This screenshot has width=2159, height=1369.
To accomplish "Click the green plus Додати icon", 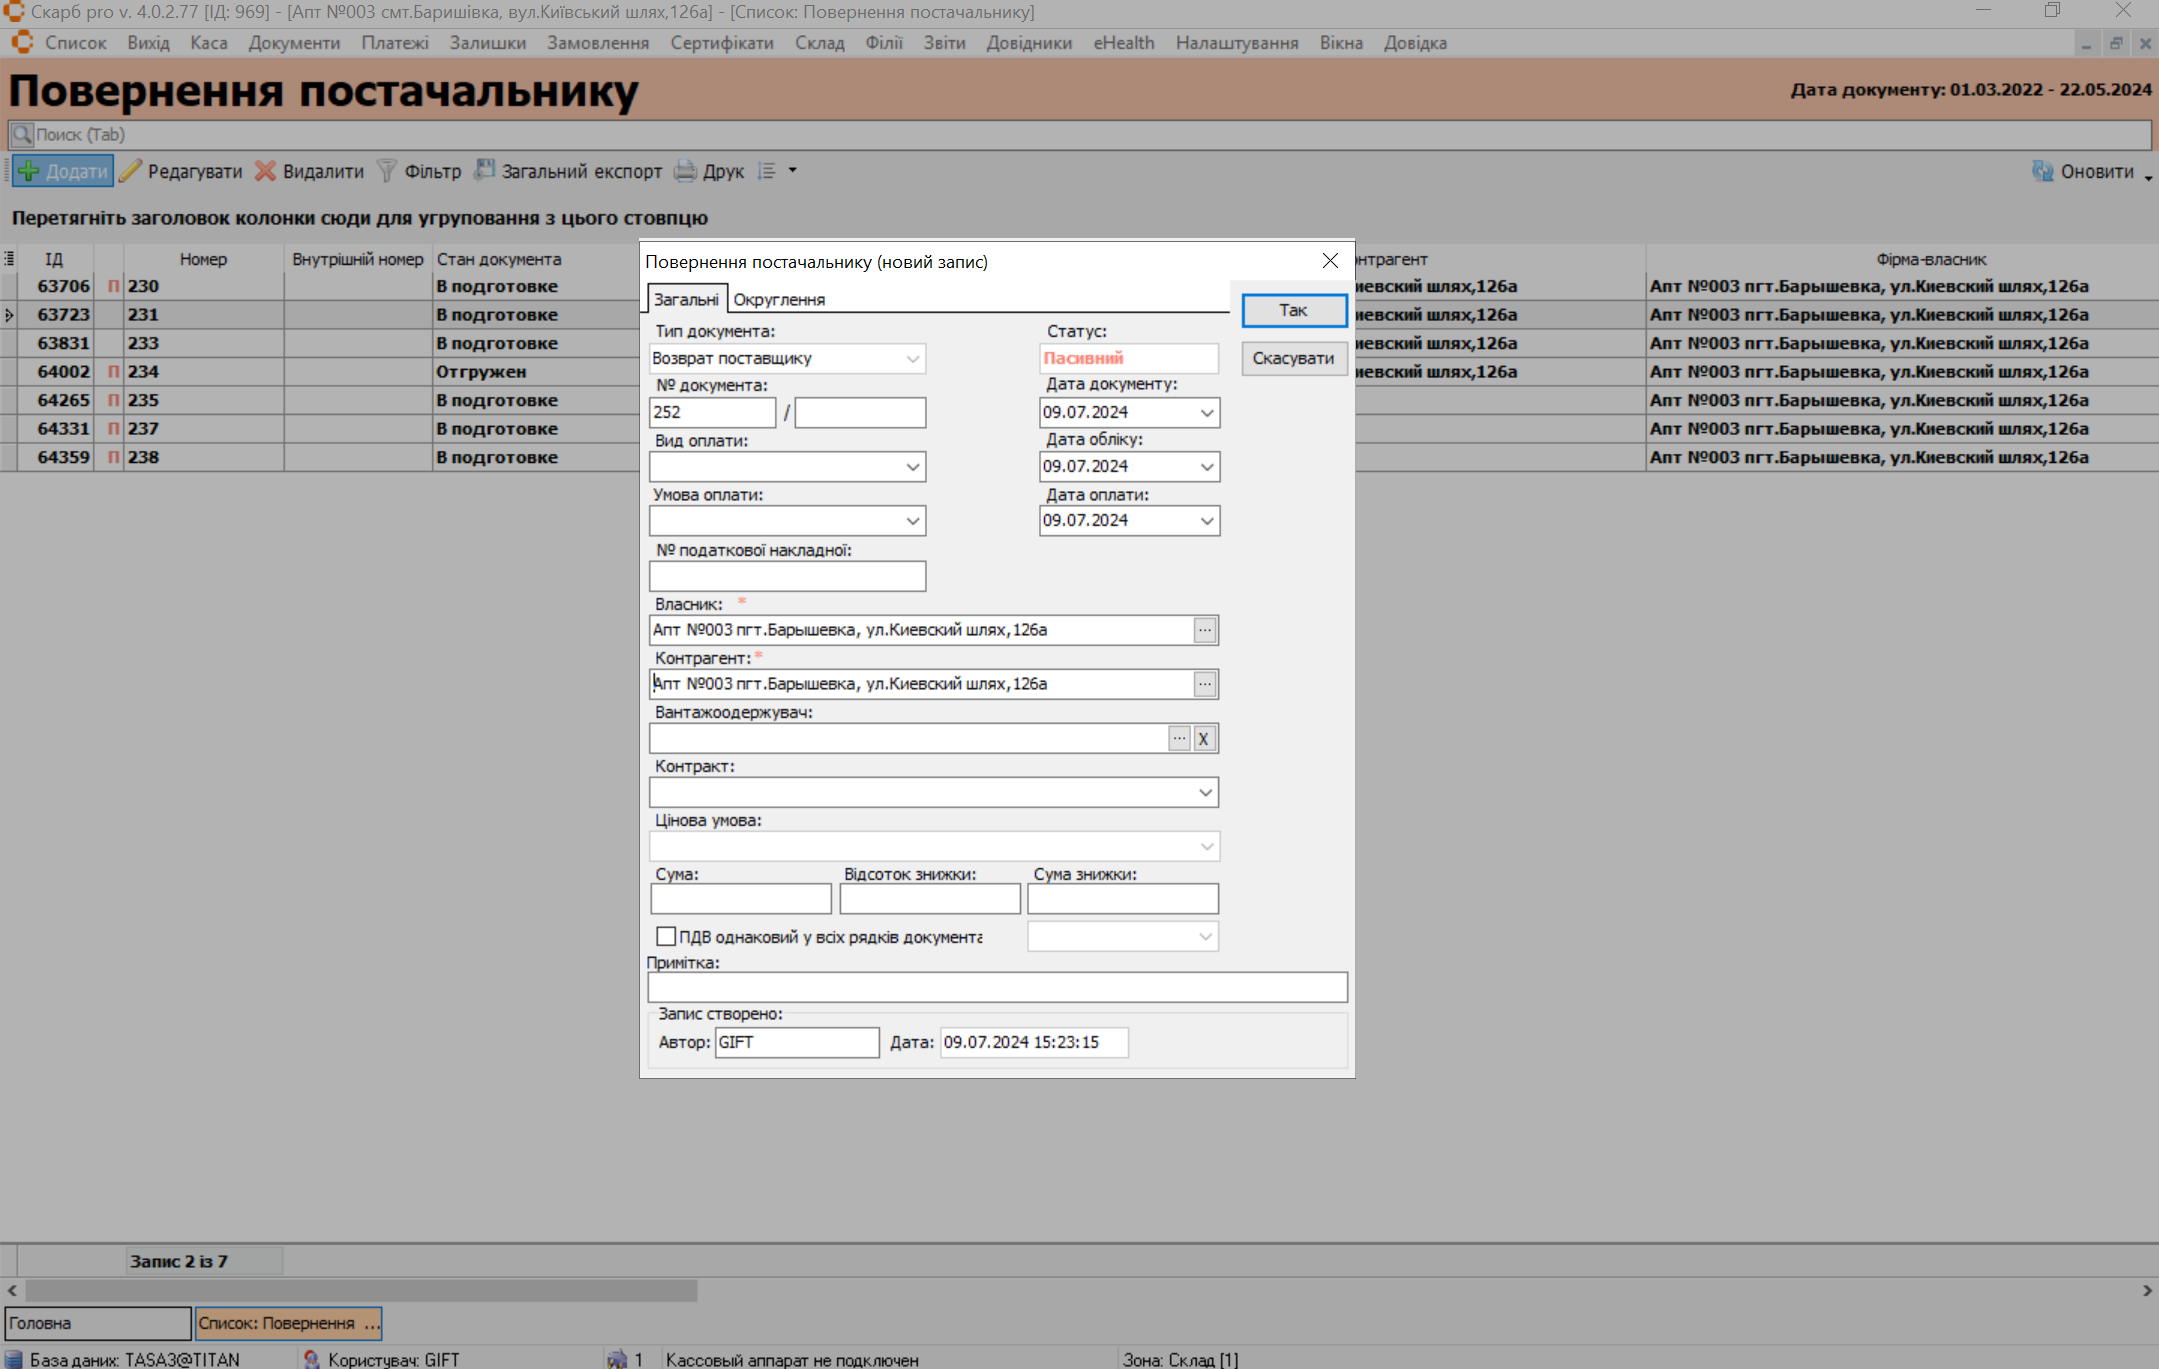I will [29, 171].
